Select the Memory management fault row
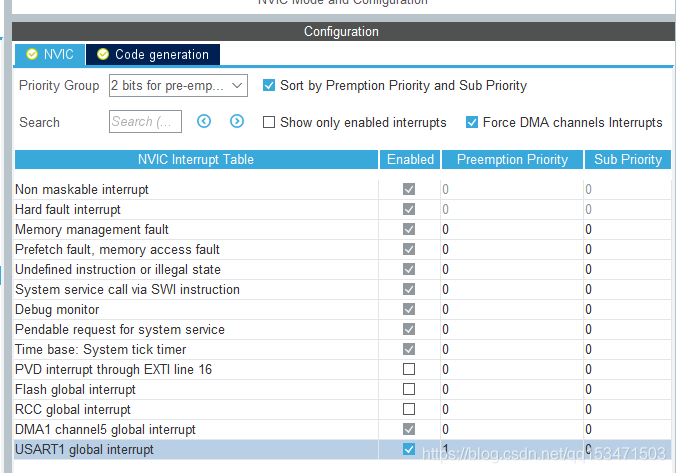Viewport: 676px width, 473px height. coord(343,229)
